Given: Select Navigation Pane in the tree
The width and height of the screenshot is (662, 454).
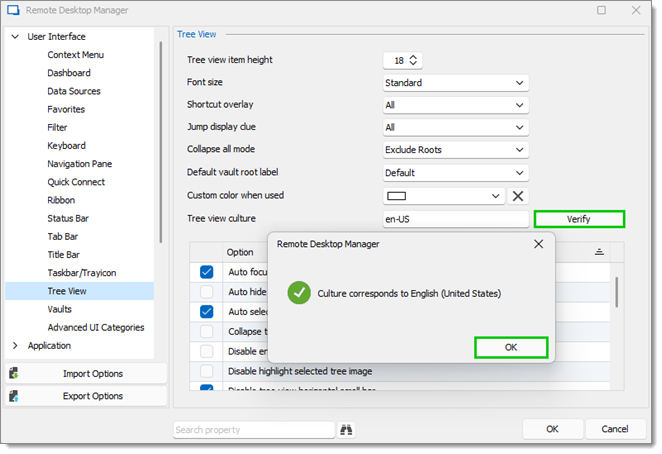Looking at the screenshot, I should pyautogui.click(x=79, y=164).
